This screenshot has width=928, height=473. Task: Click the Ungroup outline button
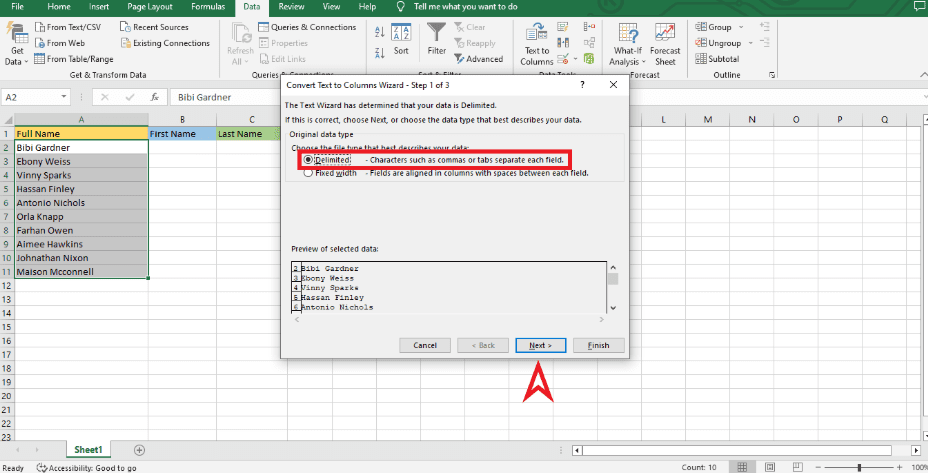click(718, 43)
